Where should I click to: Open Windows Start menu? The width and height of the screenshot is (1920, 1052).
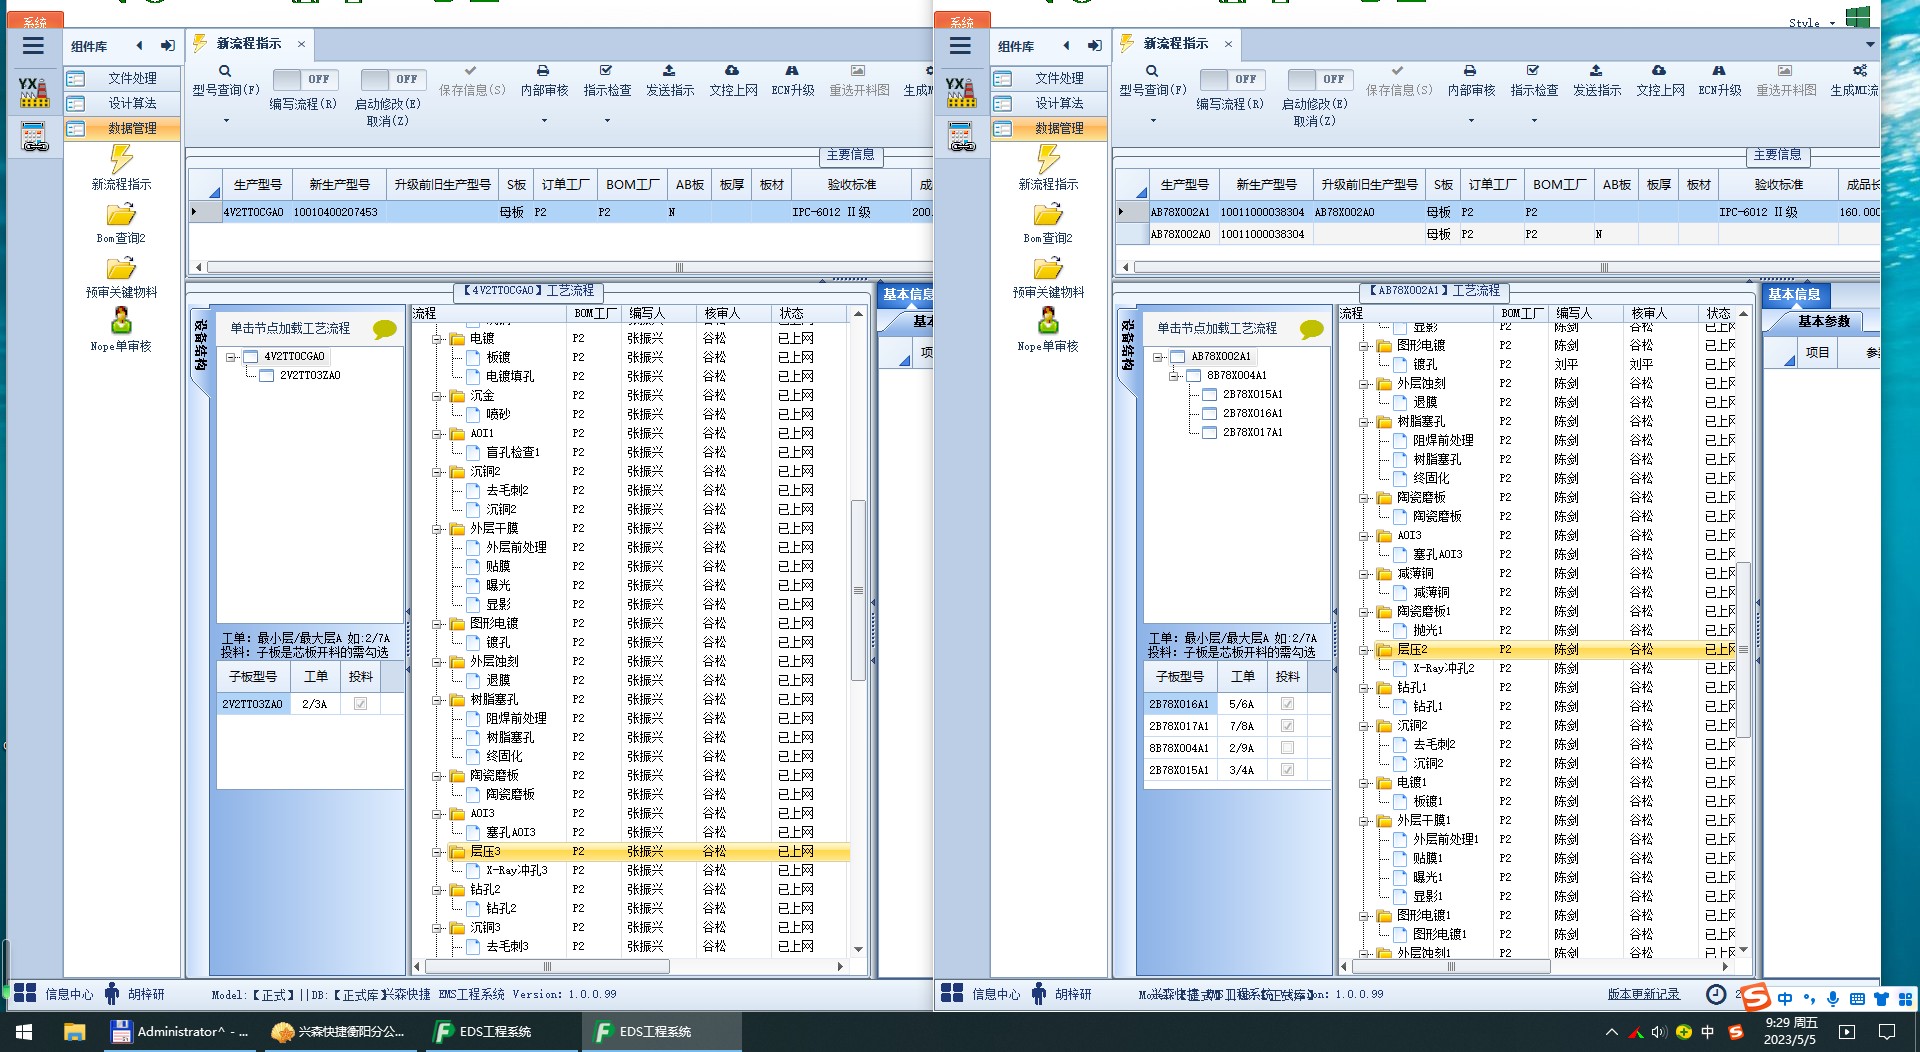point(24,1032)
